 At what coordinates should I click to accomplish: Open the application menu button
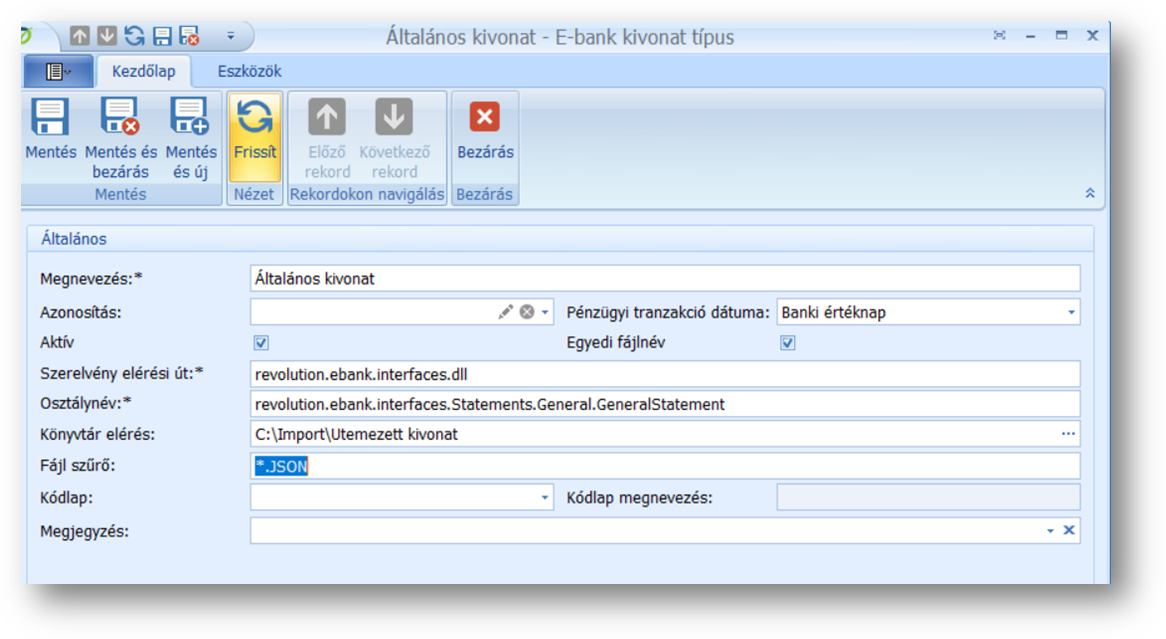tap(58, 72)
